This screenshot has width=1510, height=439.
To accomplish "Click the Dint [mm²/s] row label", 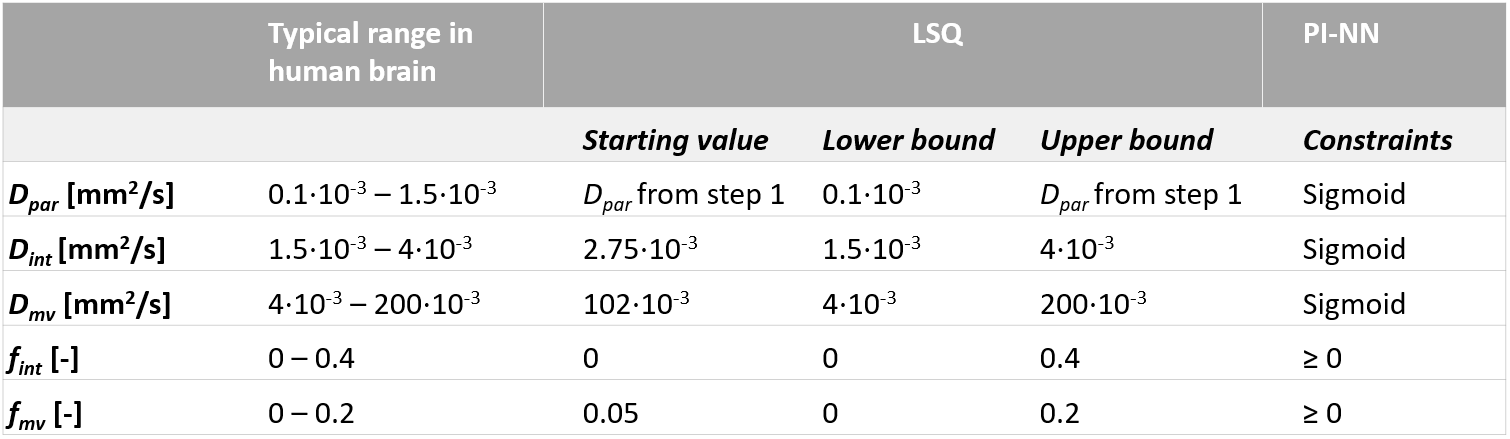I will [x=87, y=249].
